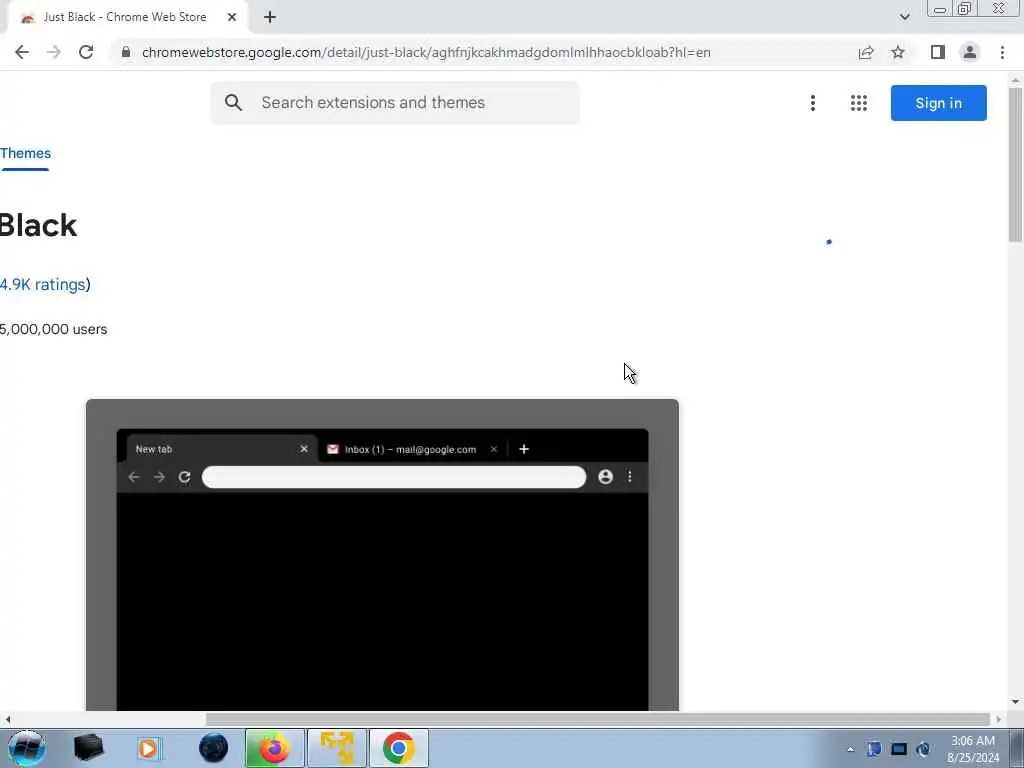Click the tray shield flag icon
This screenshot has width=1024, height=768.
pos(874,749)
